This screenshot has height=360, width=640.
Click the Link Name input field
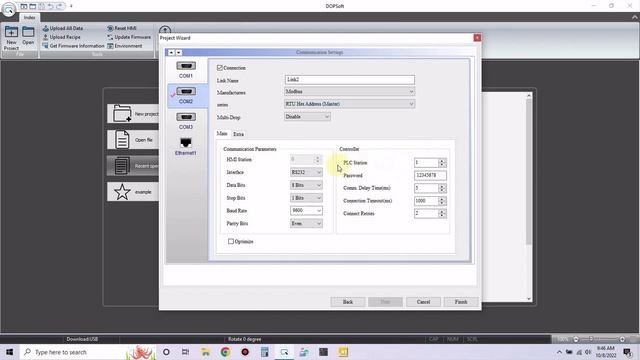pyautogui.click(x=349, y=79)
